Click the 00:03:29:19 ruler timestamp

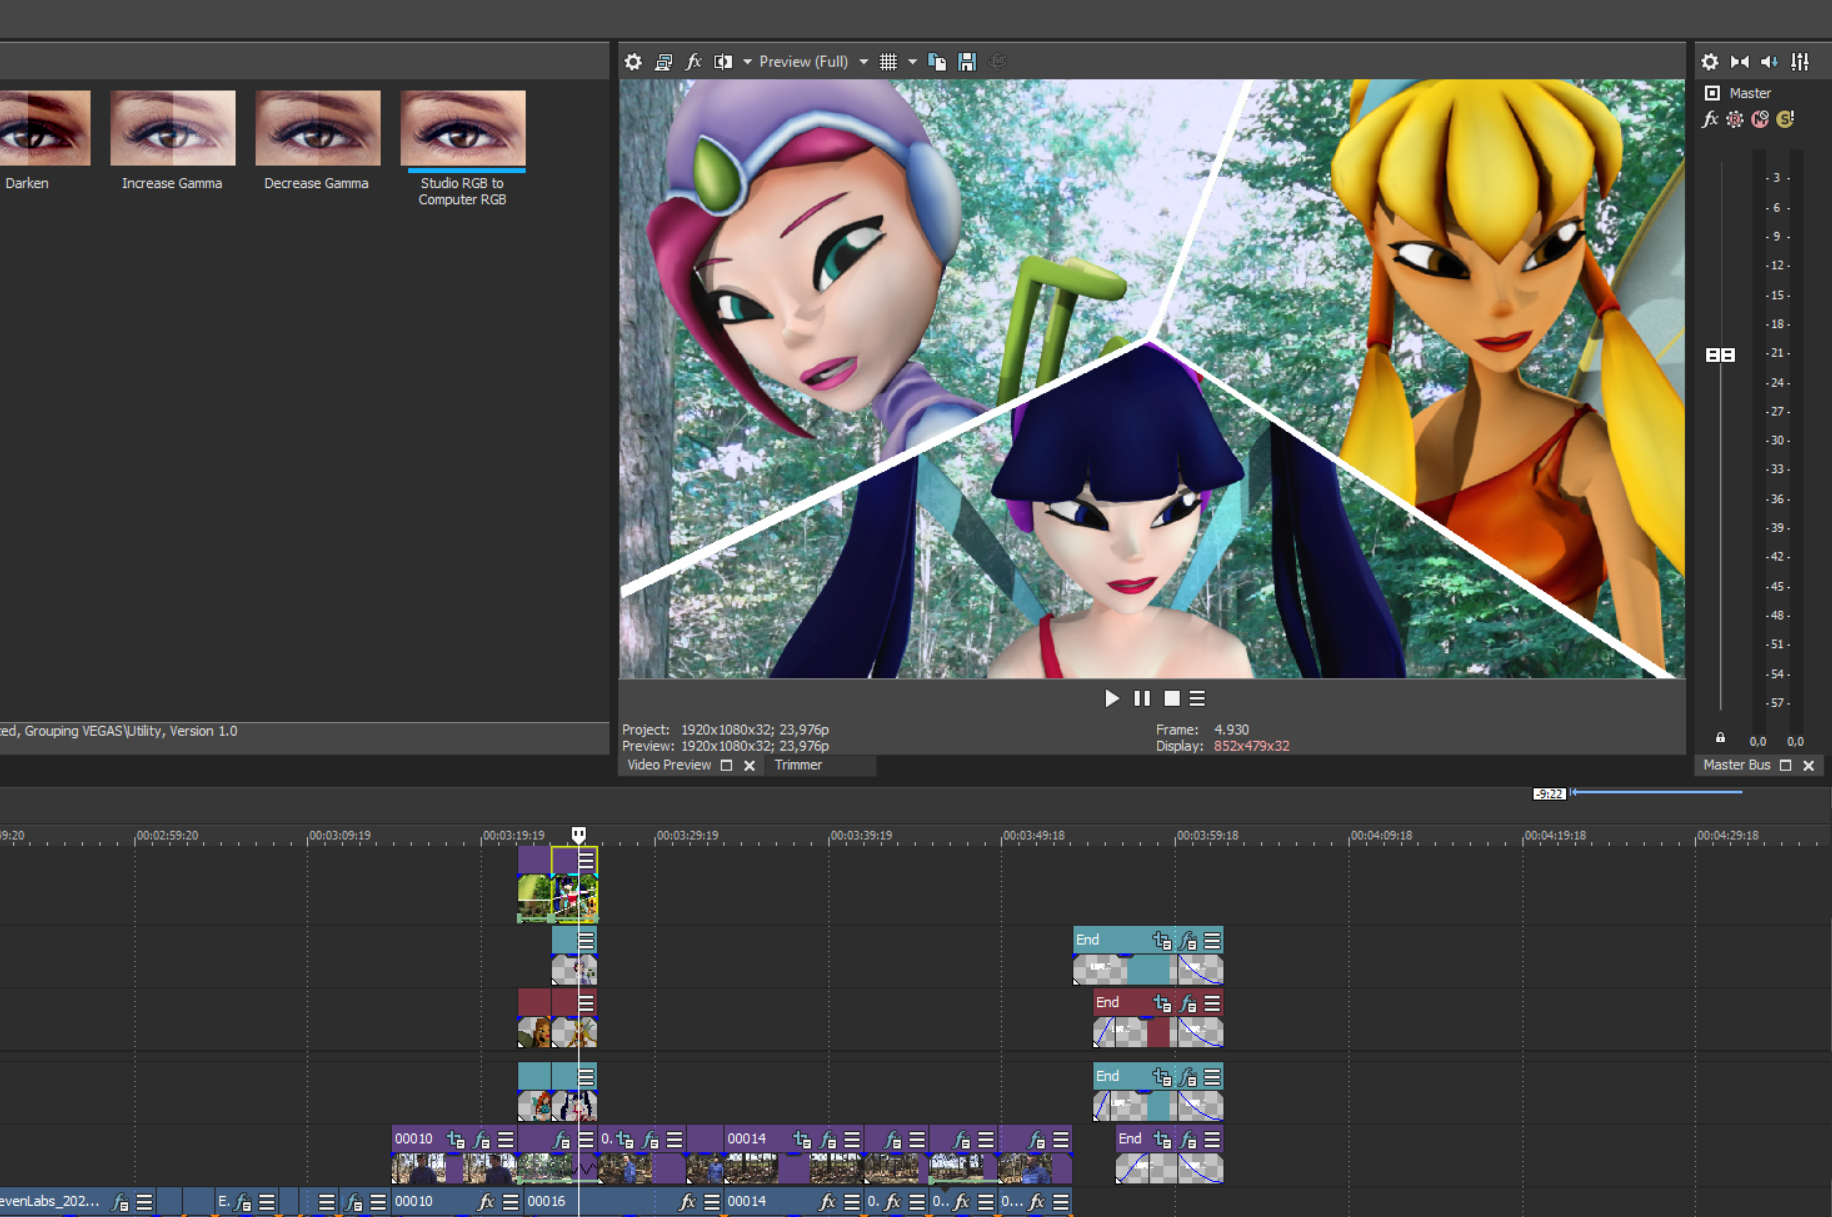(x=686, y=835)
